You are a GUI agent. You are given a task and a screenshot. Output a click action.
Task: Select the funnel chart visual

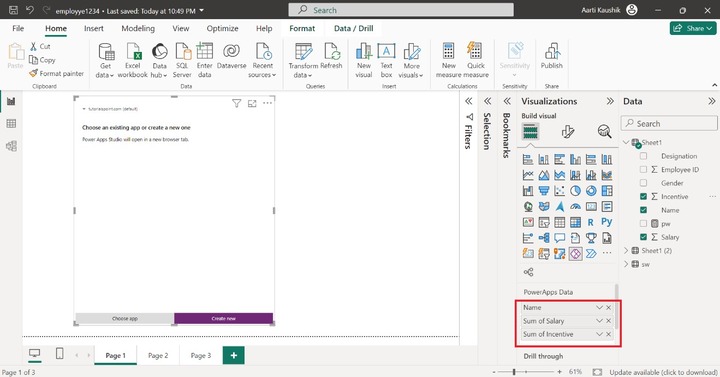pos(544,191)
